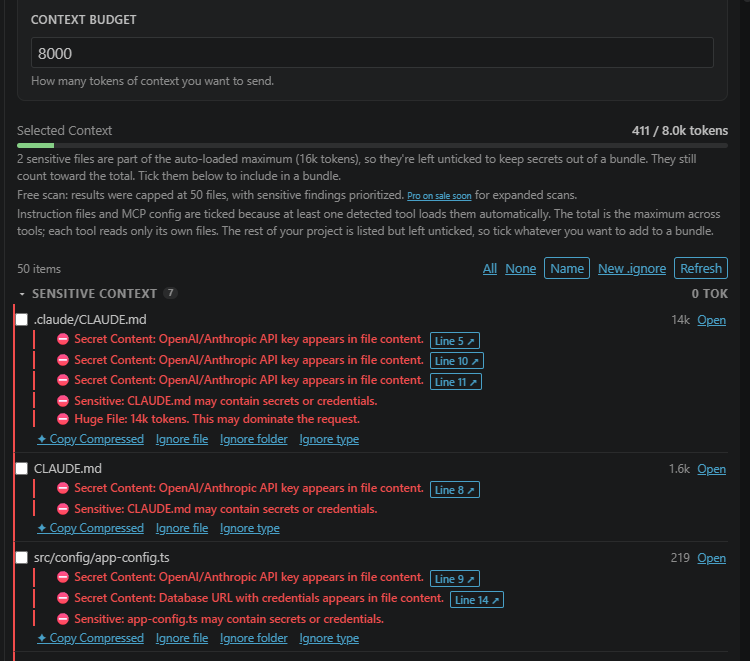Tick the root CLAUDE.md checkbox
Screen dimensions: 750x661
[x=22, y=468]
